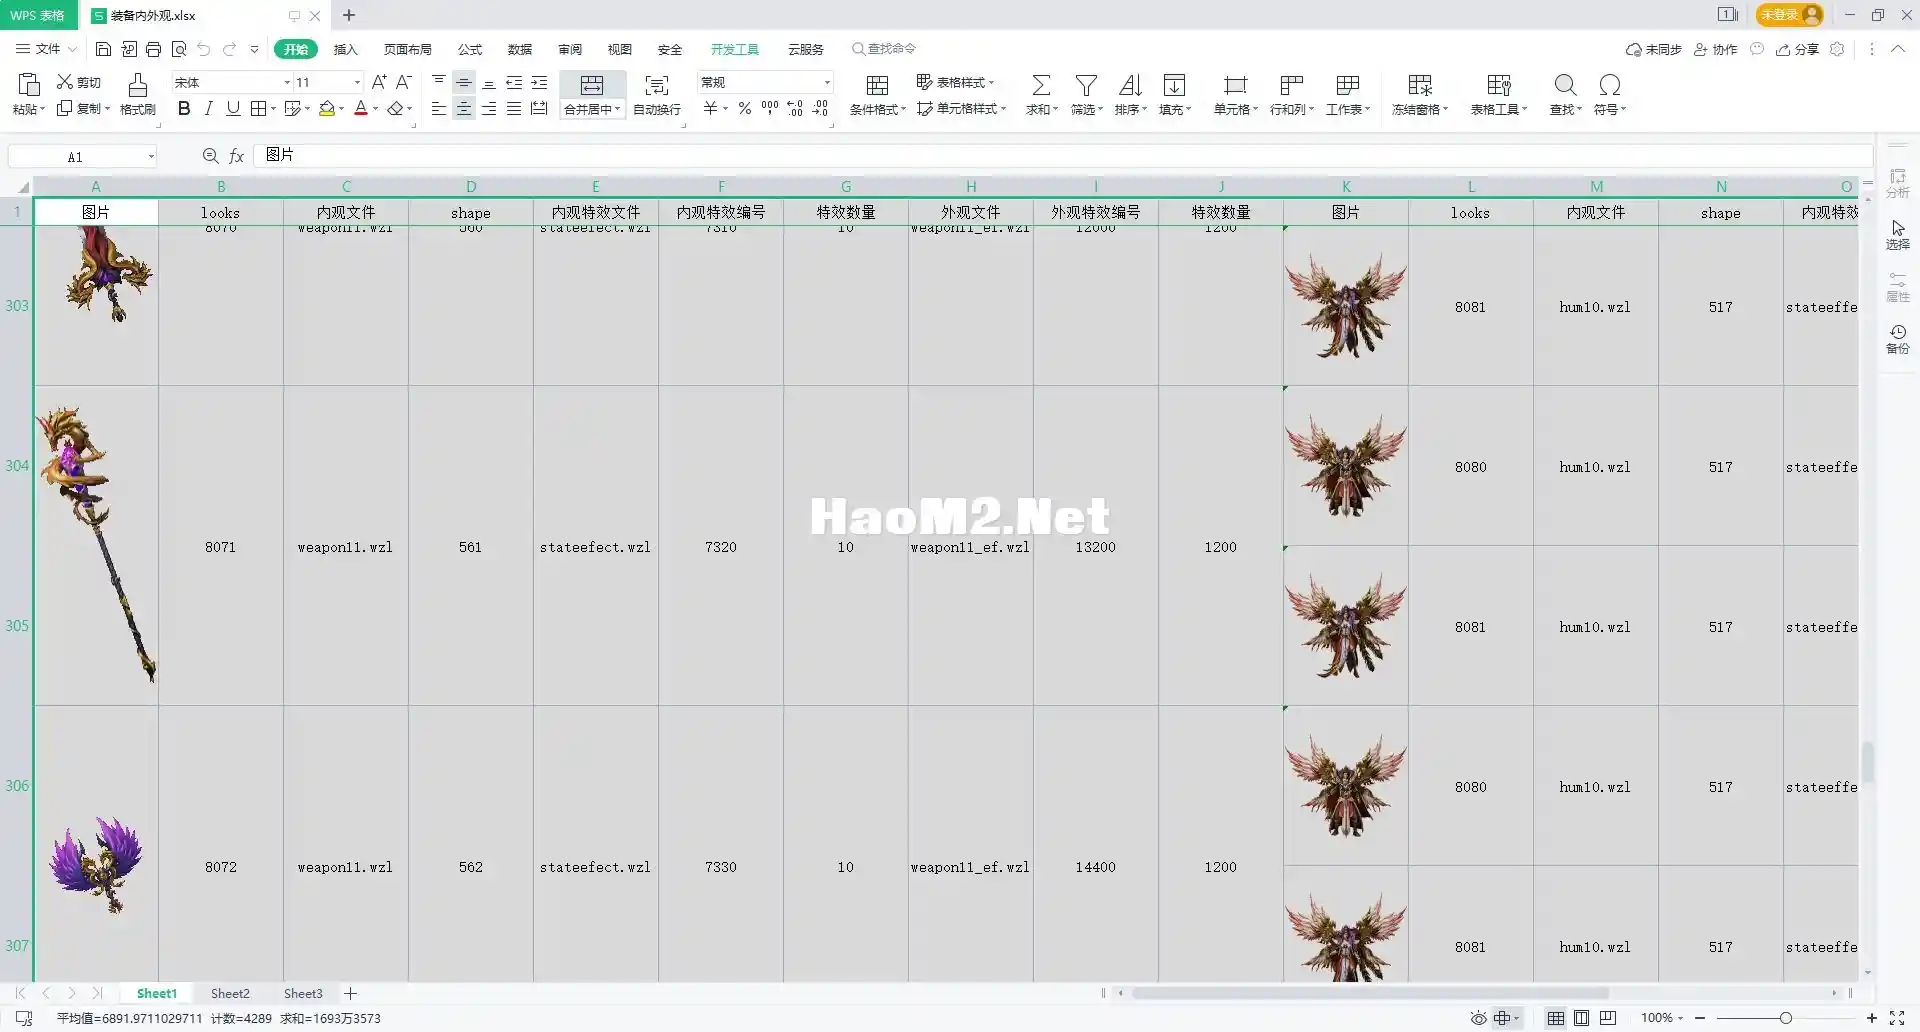
Task: Switch to the Page Layout (页面布局) tab
Action: click(407, 49)
